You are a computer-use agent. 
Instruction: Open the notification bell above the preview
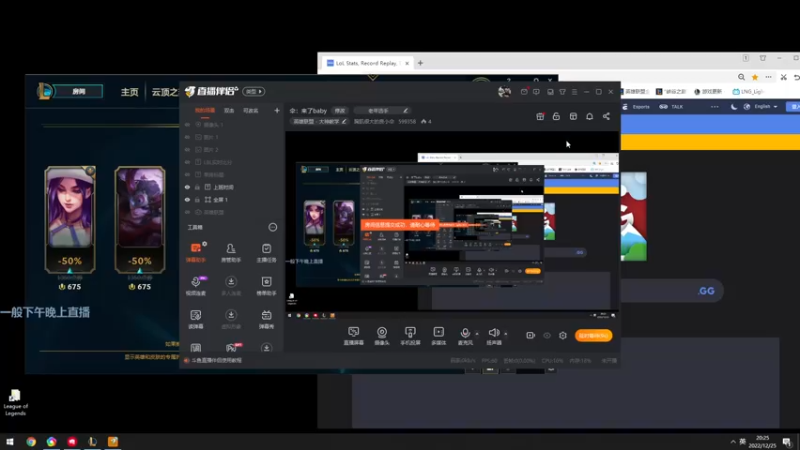coord(589,116)
